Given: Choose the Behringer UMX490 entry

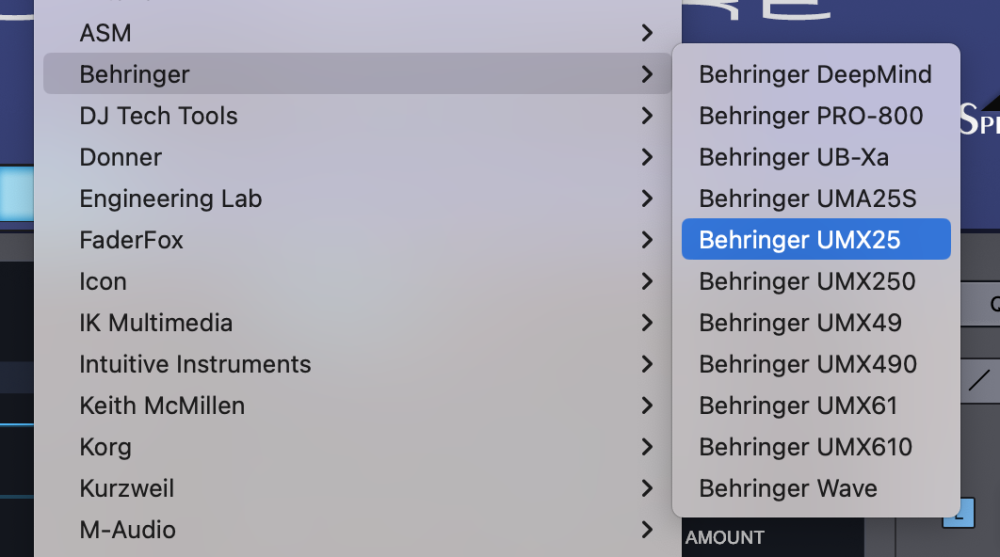Looking at the screenshot, I should (x=807, y=365).
